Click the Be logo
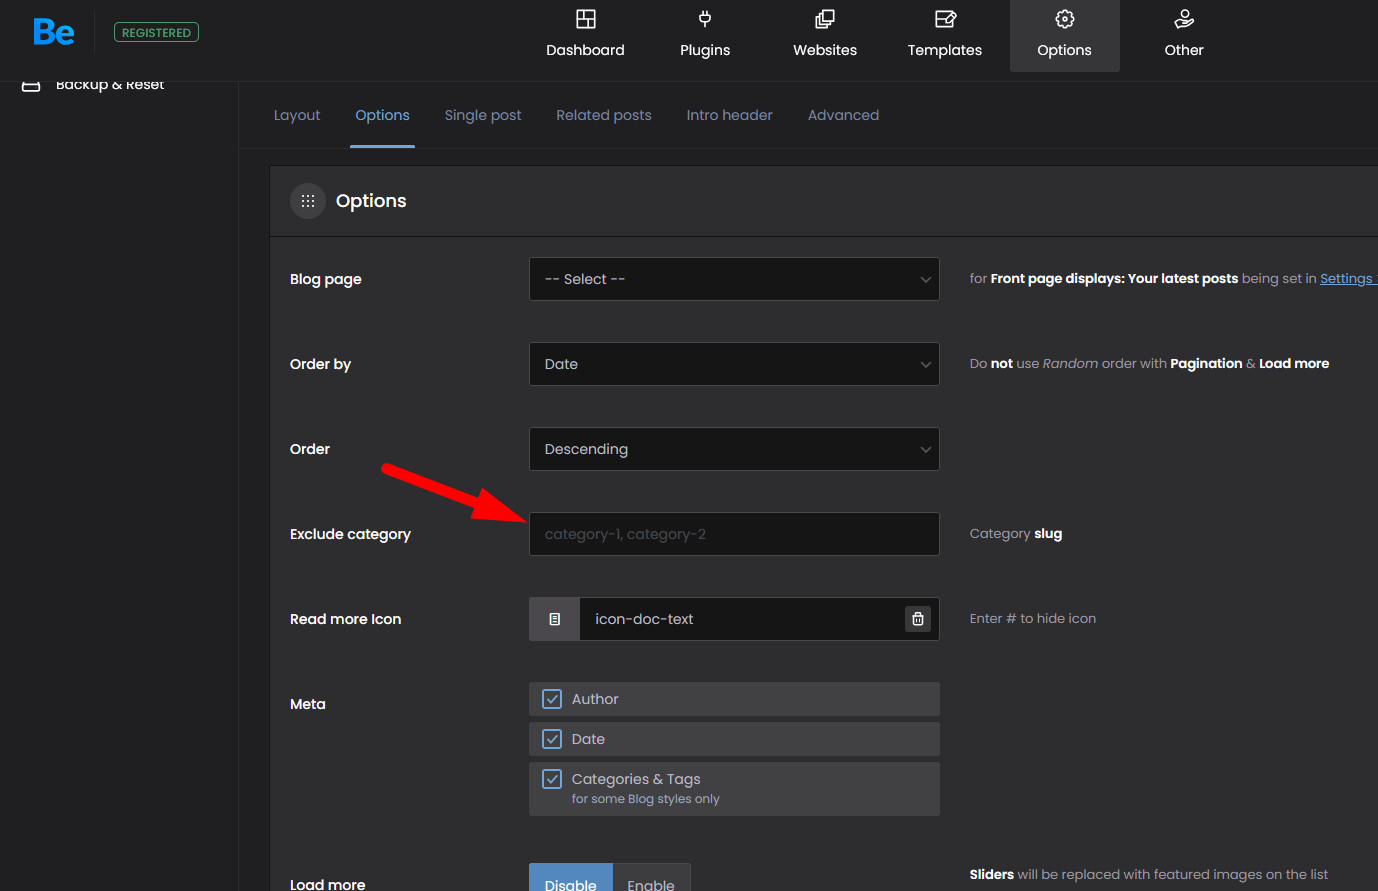 click(54, 32)
